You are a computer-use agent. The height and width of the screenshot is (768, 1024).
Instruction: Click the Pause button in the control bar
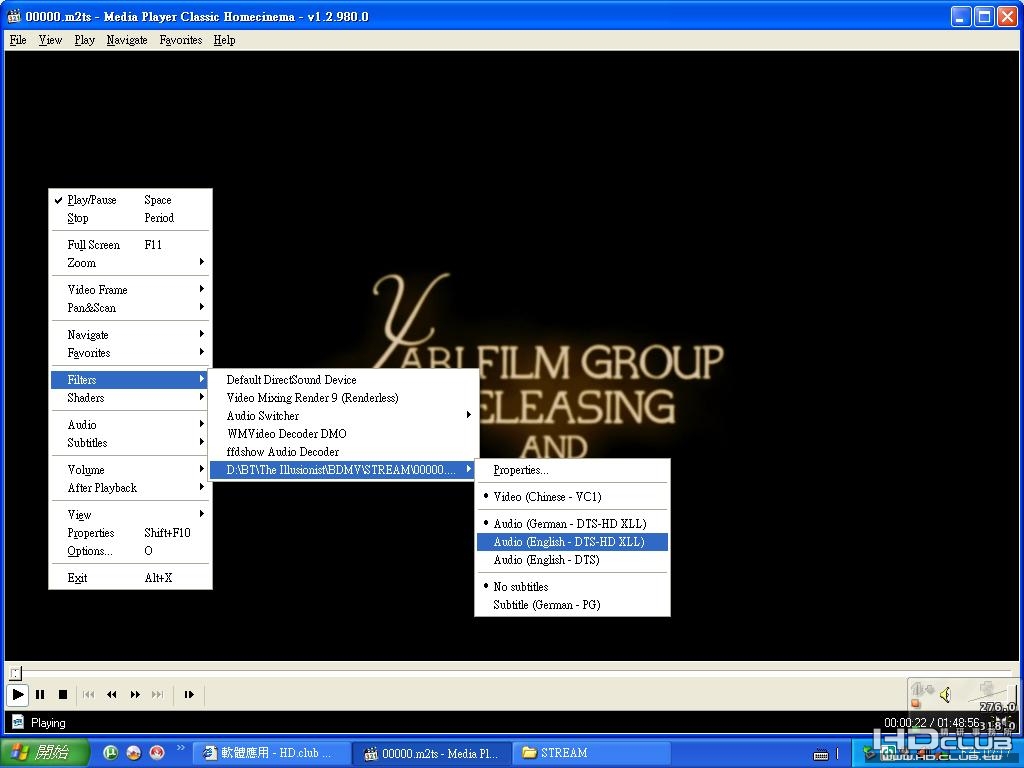tap(40, 694)
